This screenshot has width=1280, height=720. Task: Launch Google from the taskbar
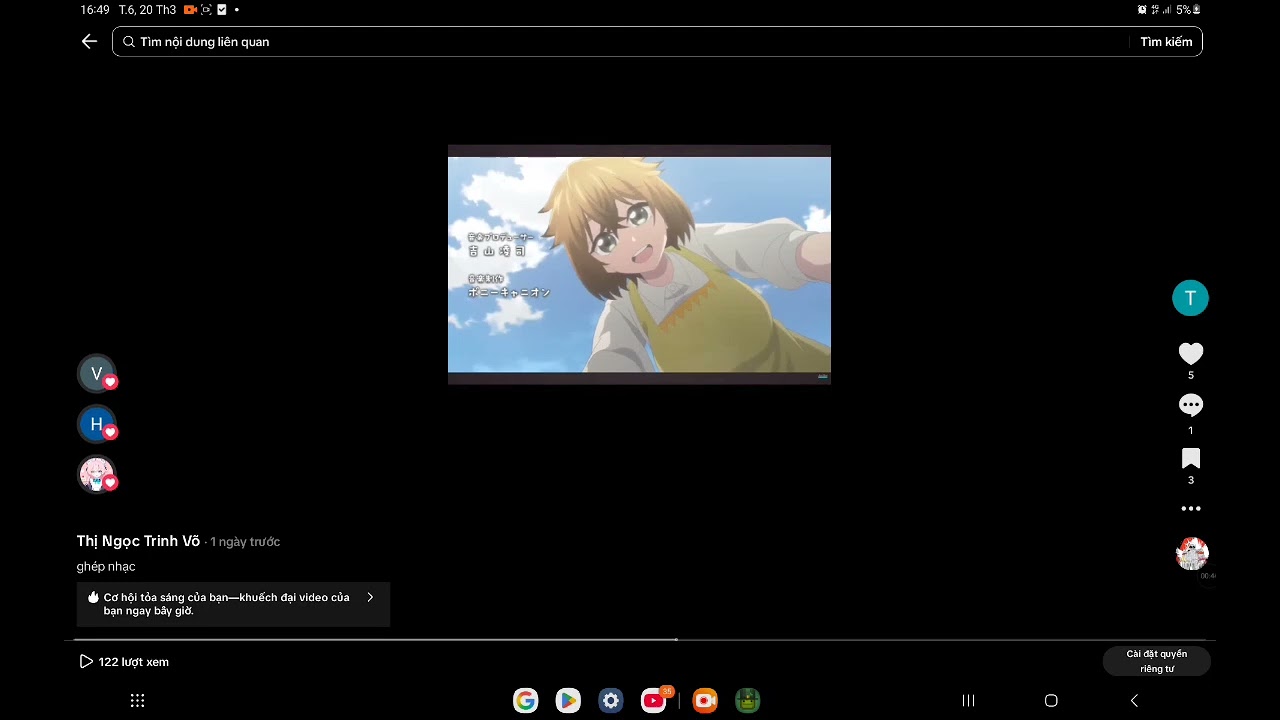(x=526, y=701)
